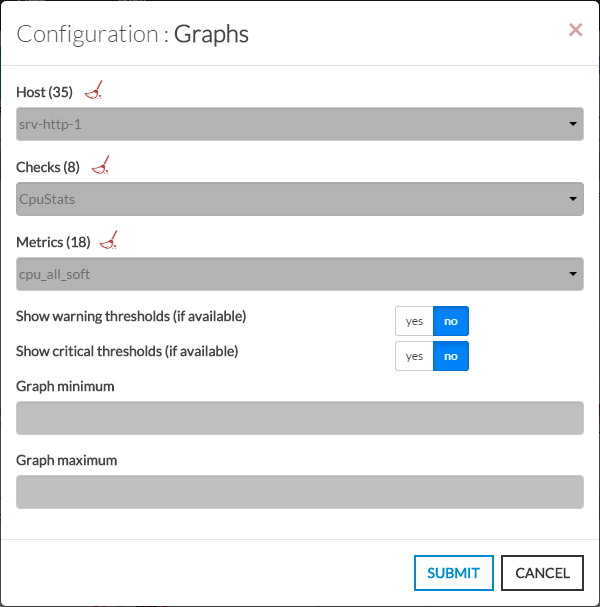This screenshot has width=600, height=607.
Task: Click the Show critical thresholds label
Action: (x=127, y=351)
